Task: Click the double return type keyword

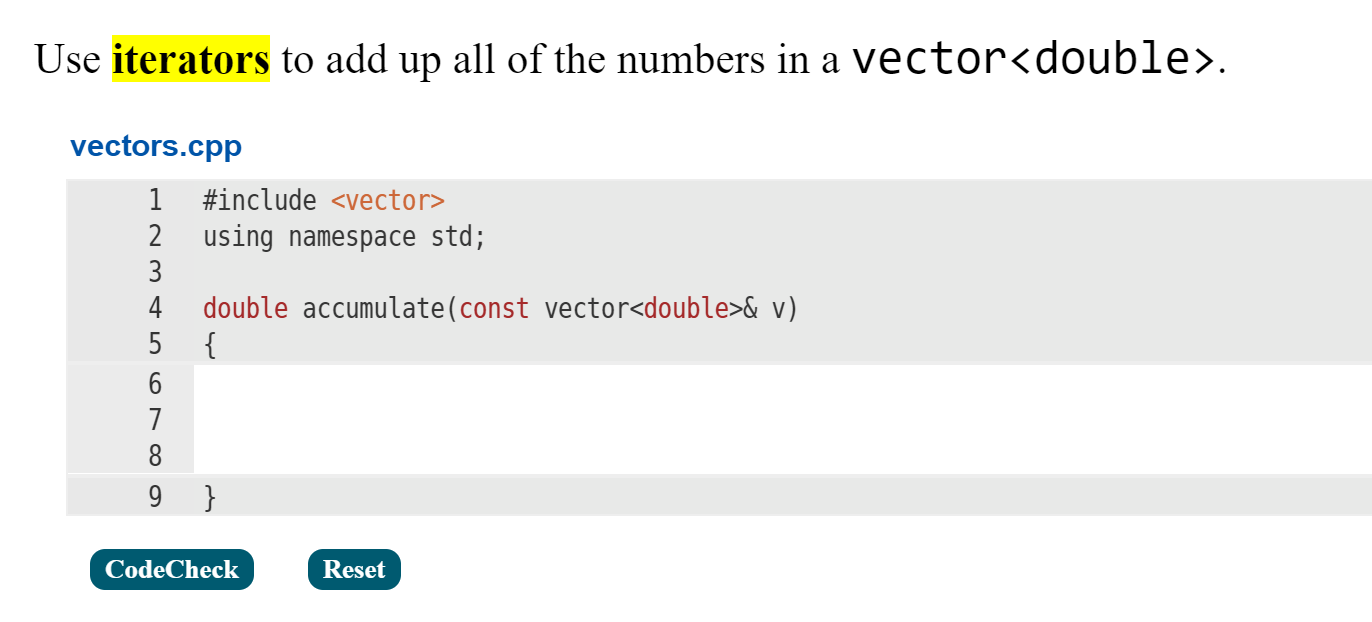Action: pos(244,308)
